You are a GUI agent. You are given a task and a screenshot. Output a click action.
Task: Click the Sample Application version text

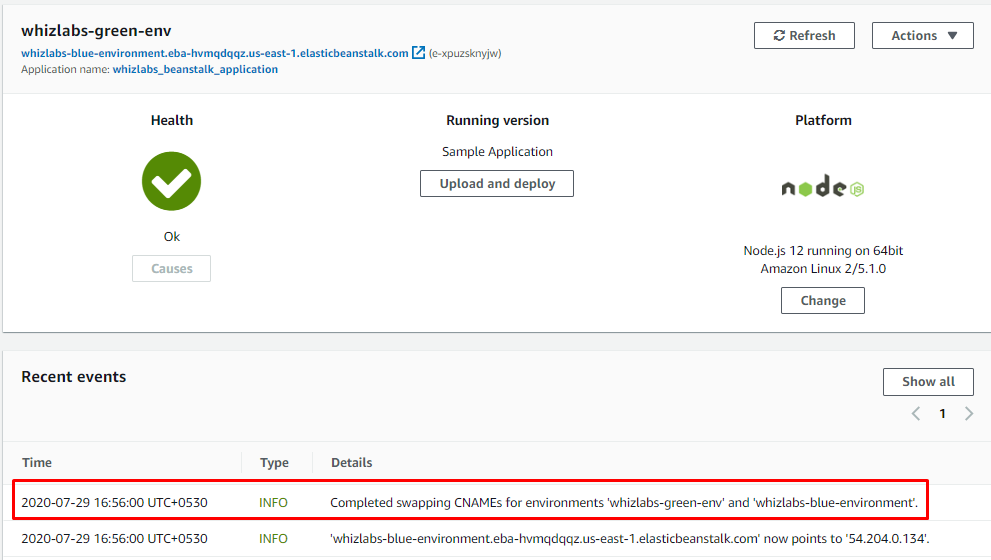pos(497,152)
